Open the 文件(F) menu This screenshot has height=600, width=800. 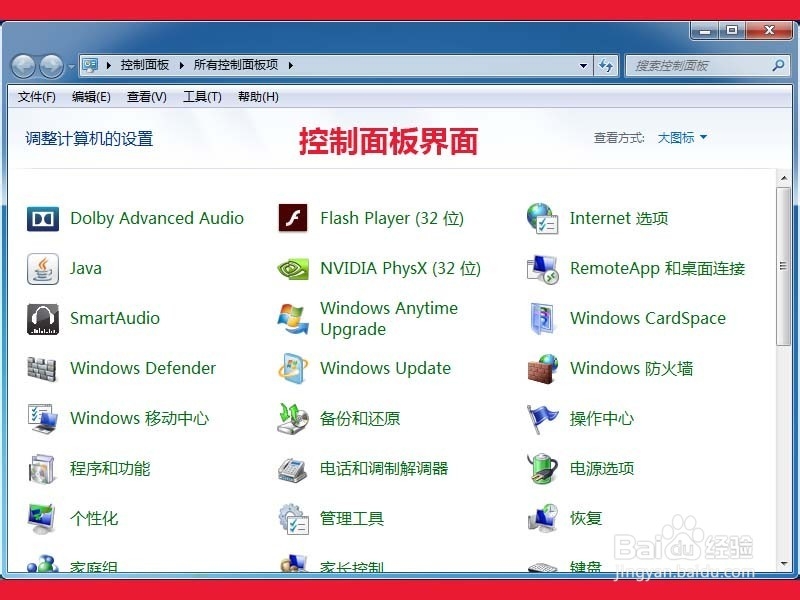click(x=36, y=96)
